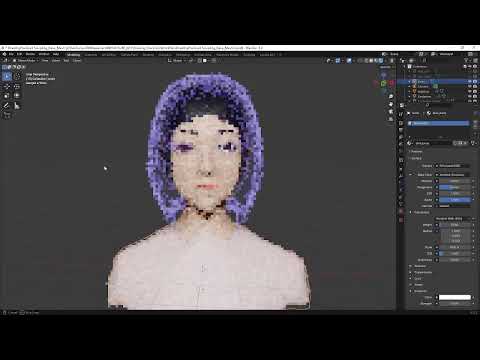
Task: Switch to solid viewport shading
Action: [371, 60]
